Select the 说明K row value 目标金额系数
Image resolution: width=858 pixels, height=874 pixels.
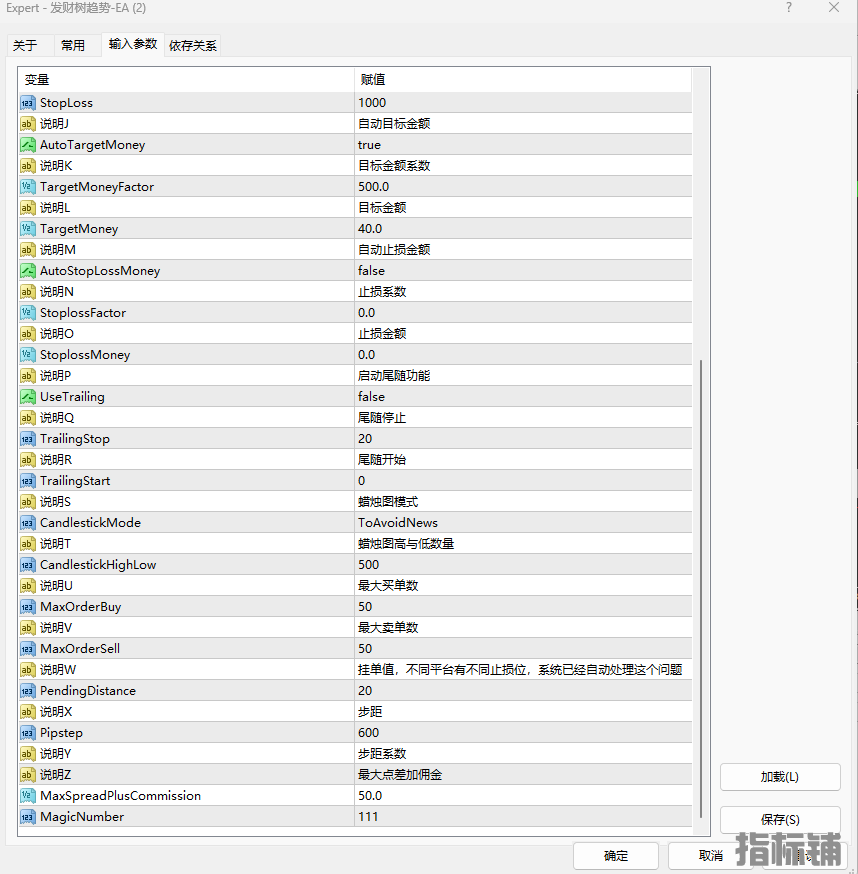[523, 166]
